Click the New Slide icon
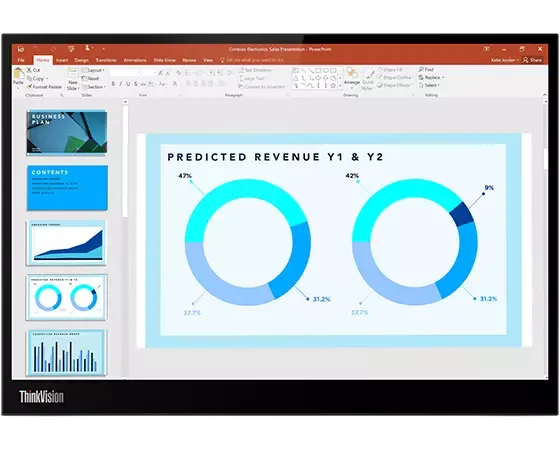The width and height of the screenshot is (560, 450). [x=73, y=73]
